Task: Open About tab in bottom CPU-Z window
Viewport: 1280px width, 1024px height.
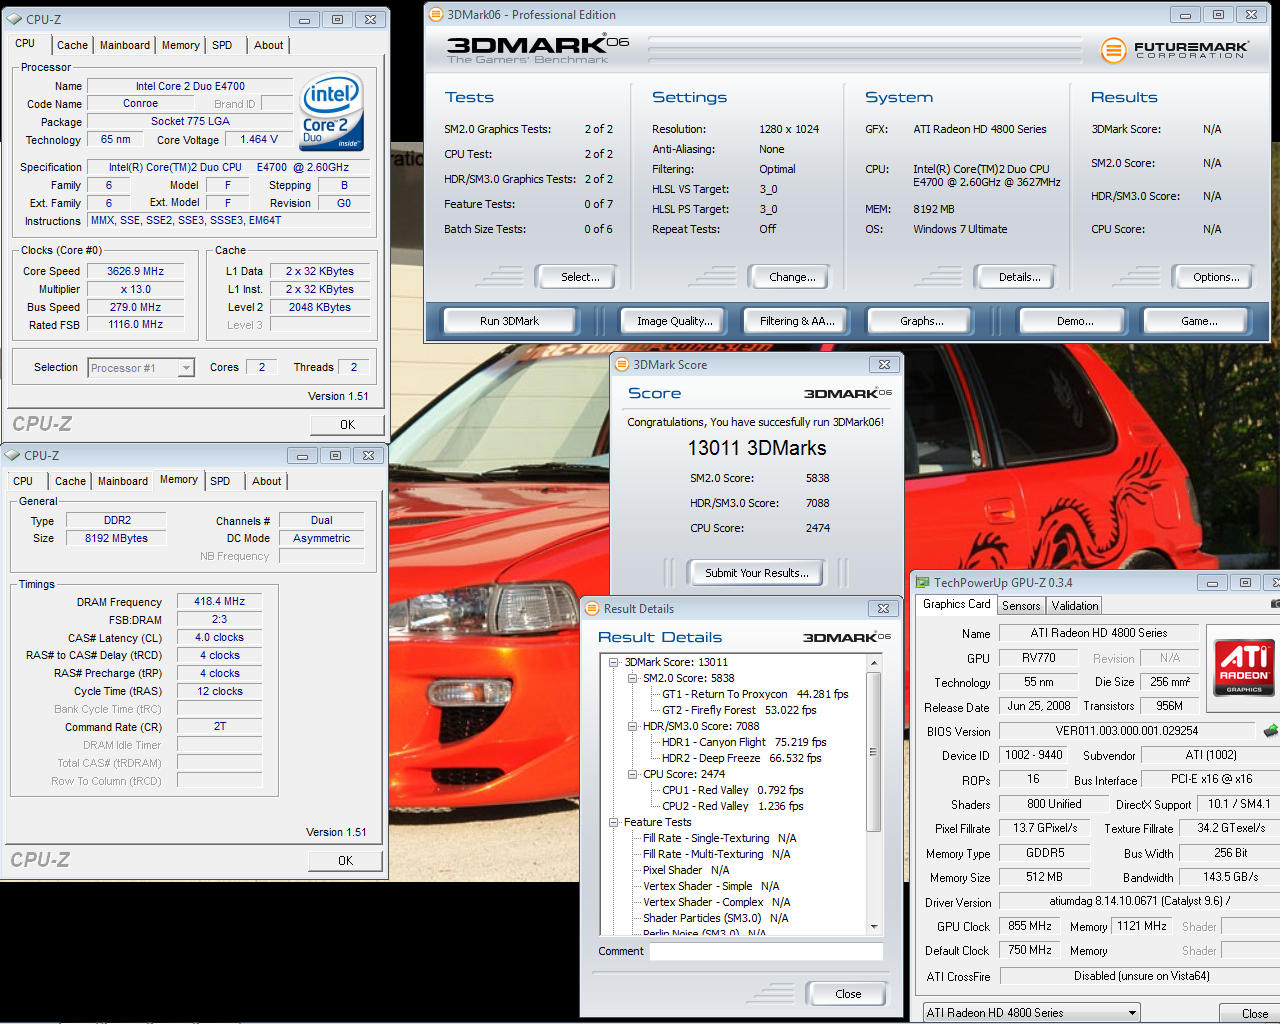Action: (266, 481)
